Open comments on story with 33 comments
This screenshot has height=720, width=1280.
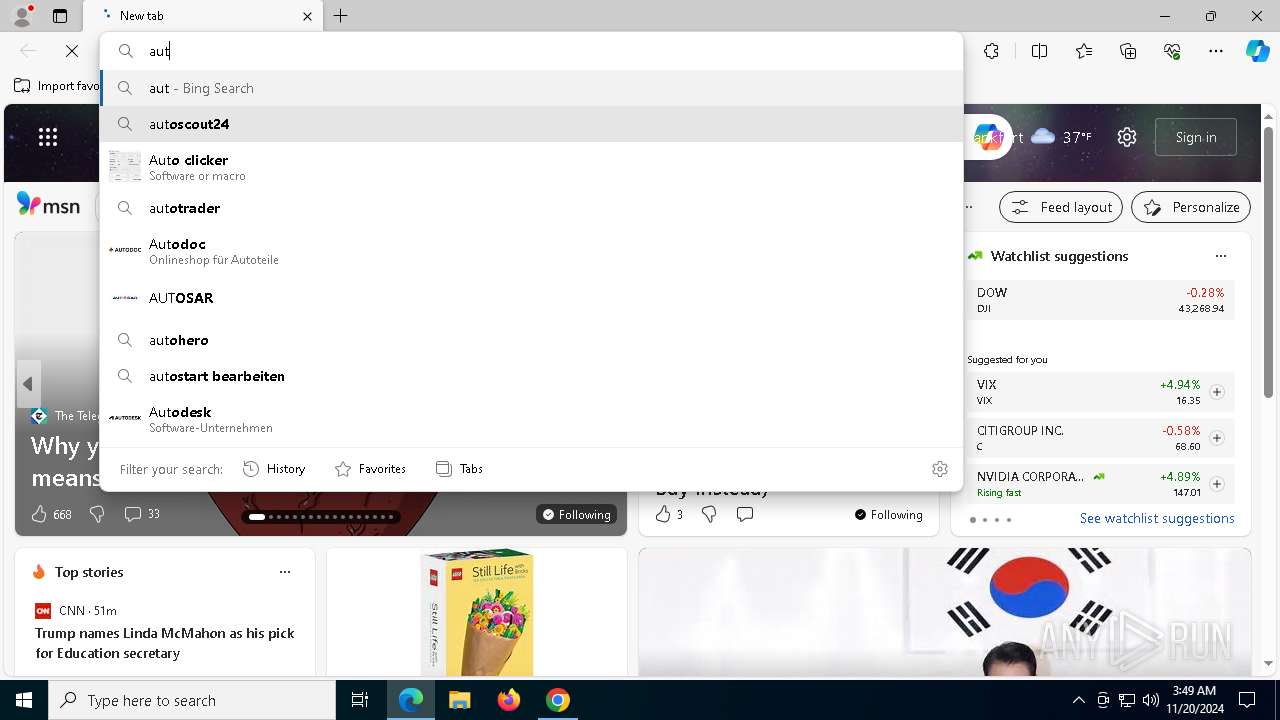click(142, 514)
